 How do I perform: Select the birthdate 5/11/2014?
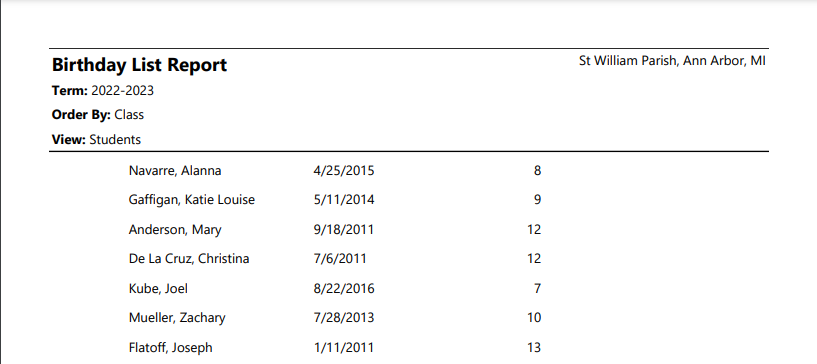344,200
